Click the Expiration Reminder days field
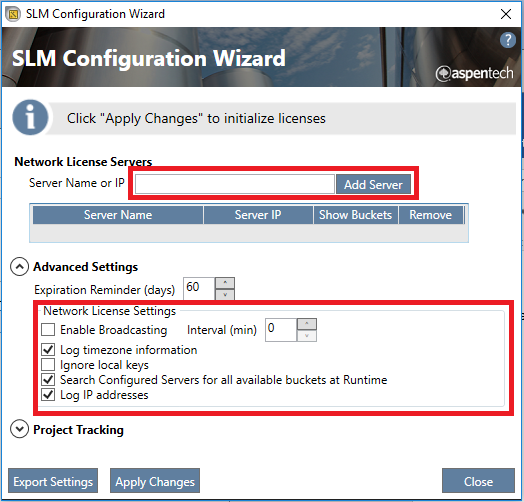This screenshot has width=524, height=502. 199,288
